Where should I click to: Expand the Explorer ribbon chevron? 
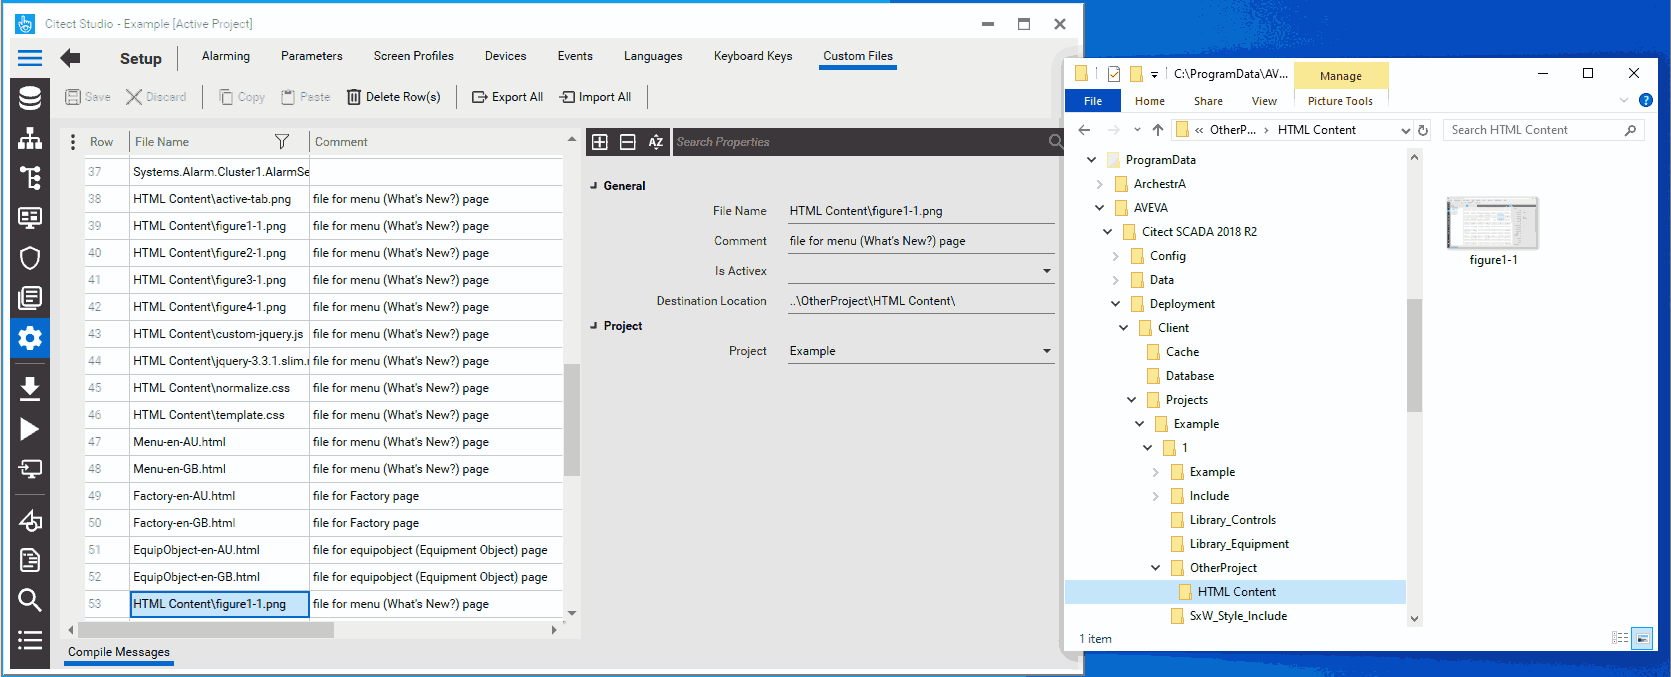[1624, 100]
